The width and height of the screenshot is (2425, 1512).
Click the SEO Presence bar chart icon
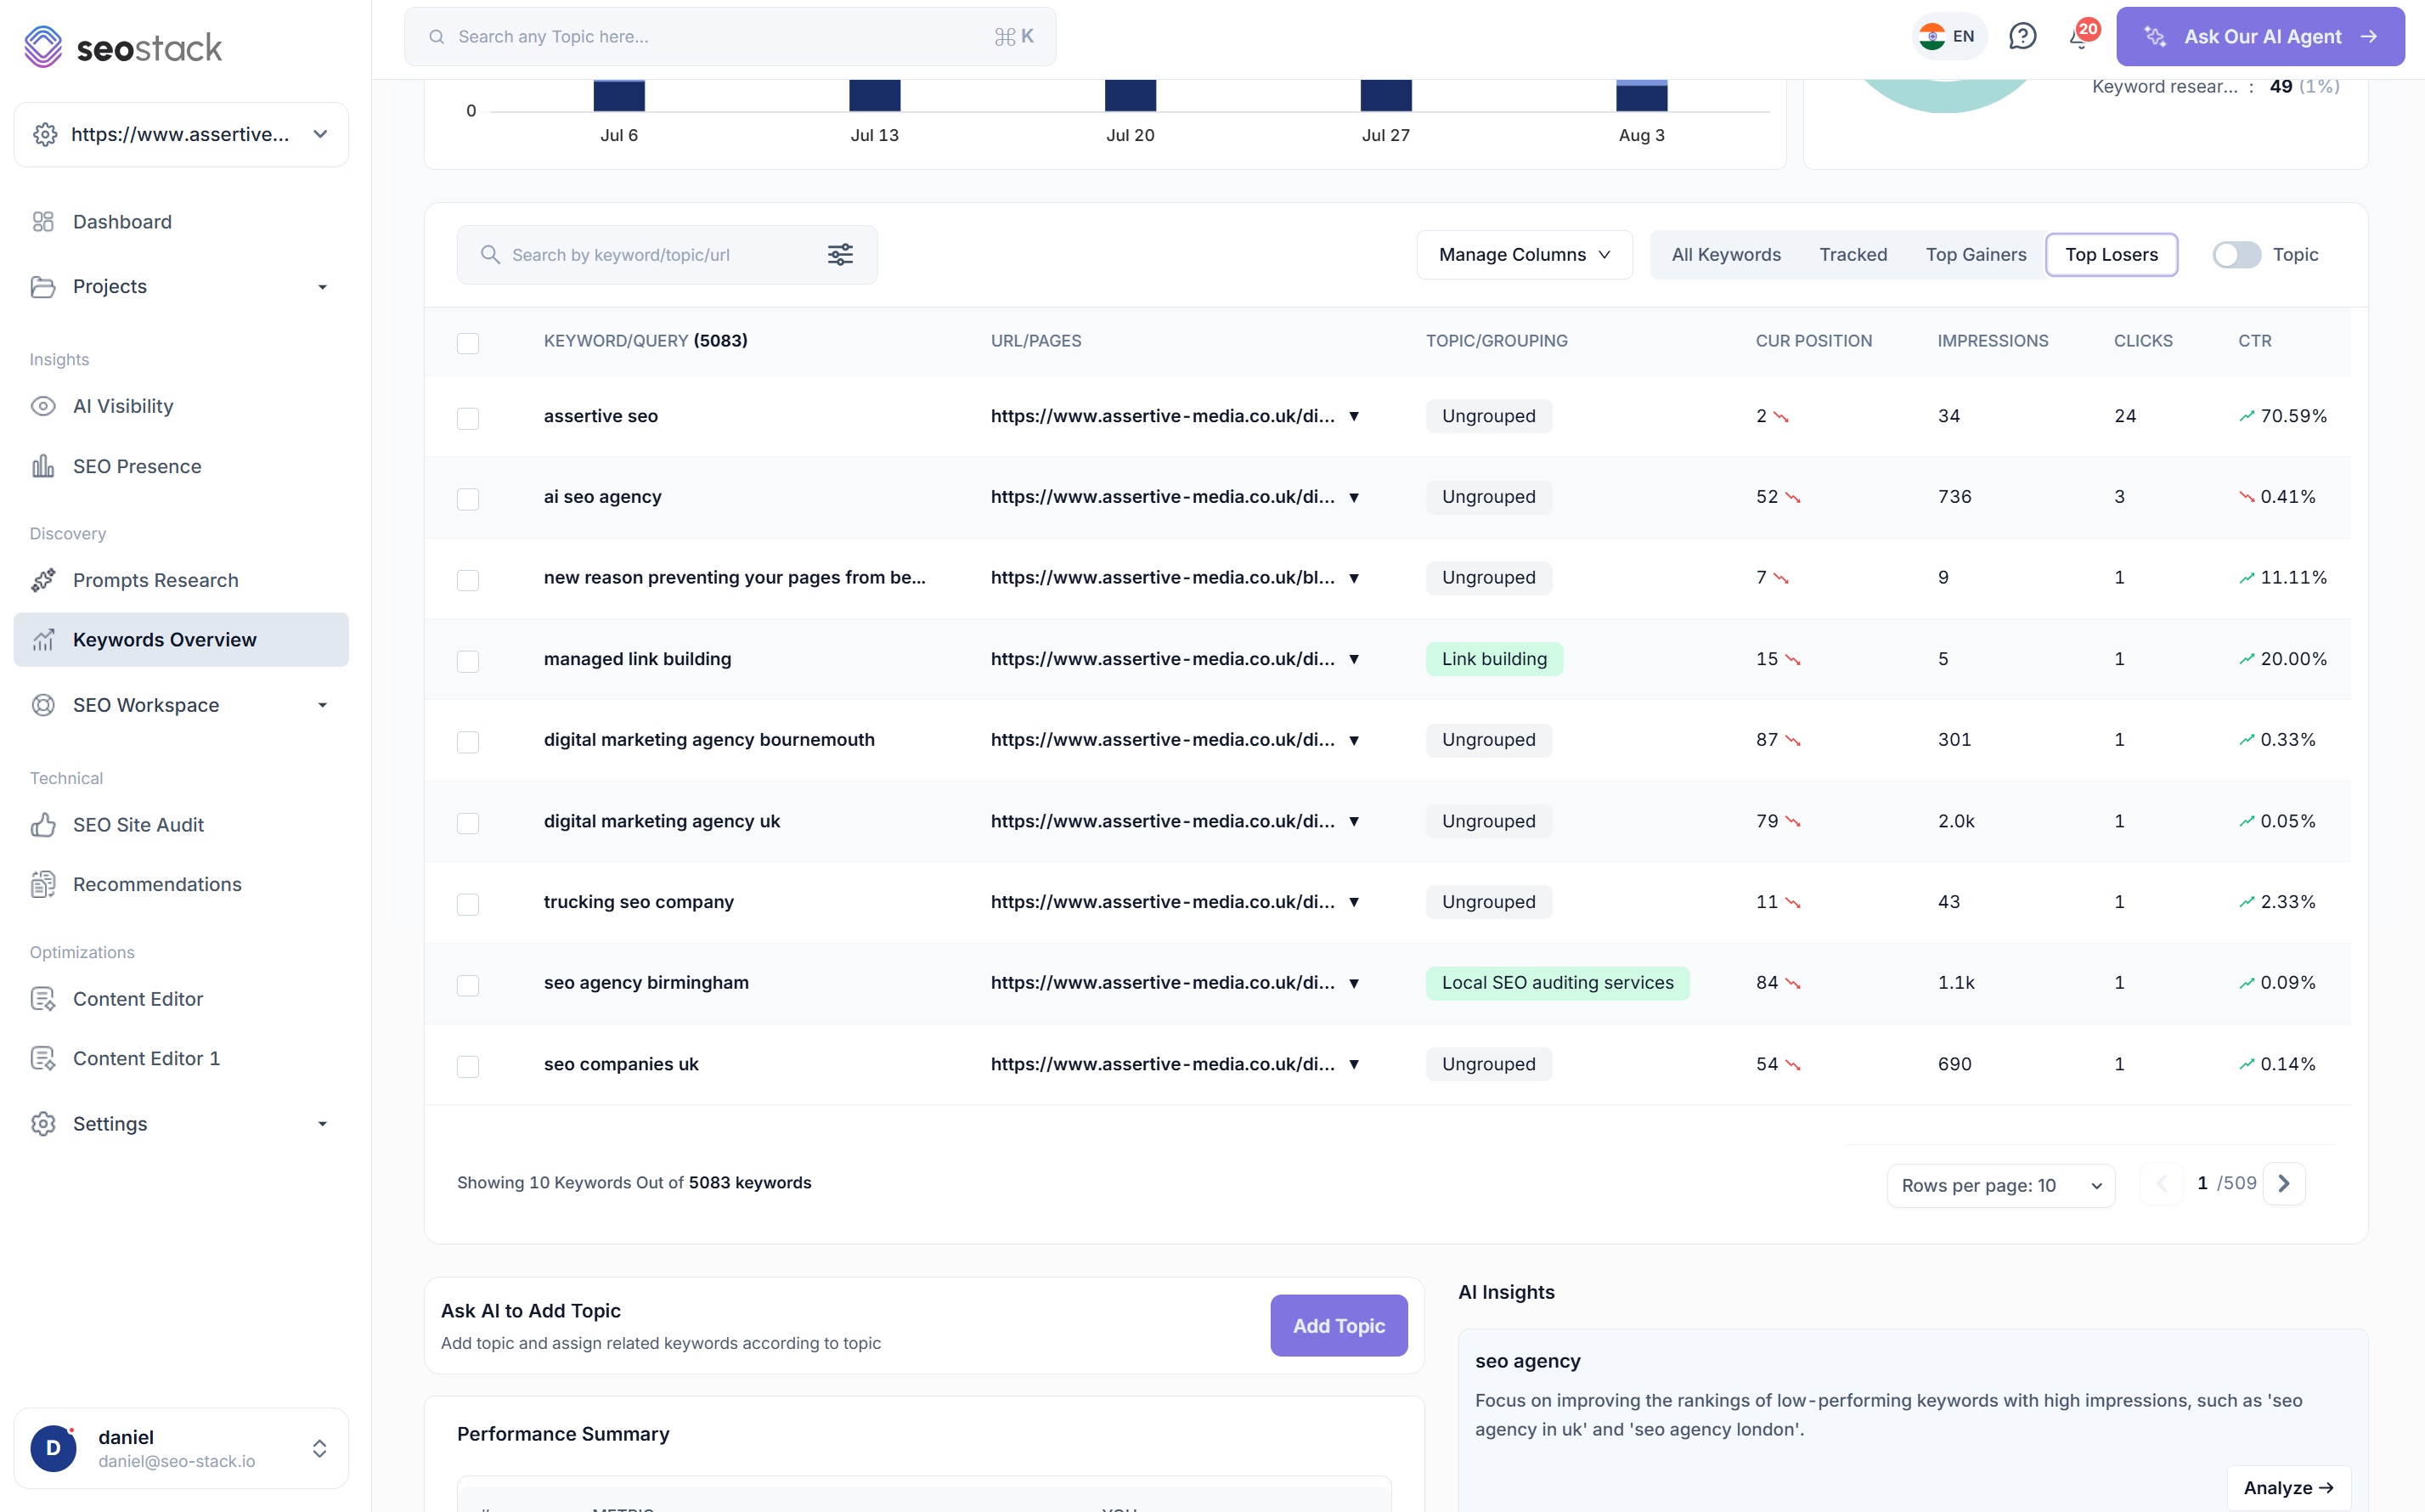tap(43, 466)
